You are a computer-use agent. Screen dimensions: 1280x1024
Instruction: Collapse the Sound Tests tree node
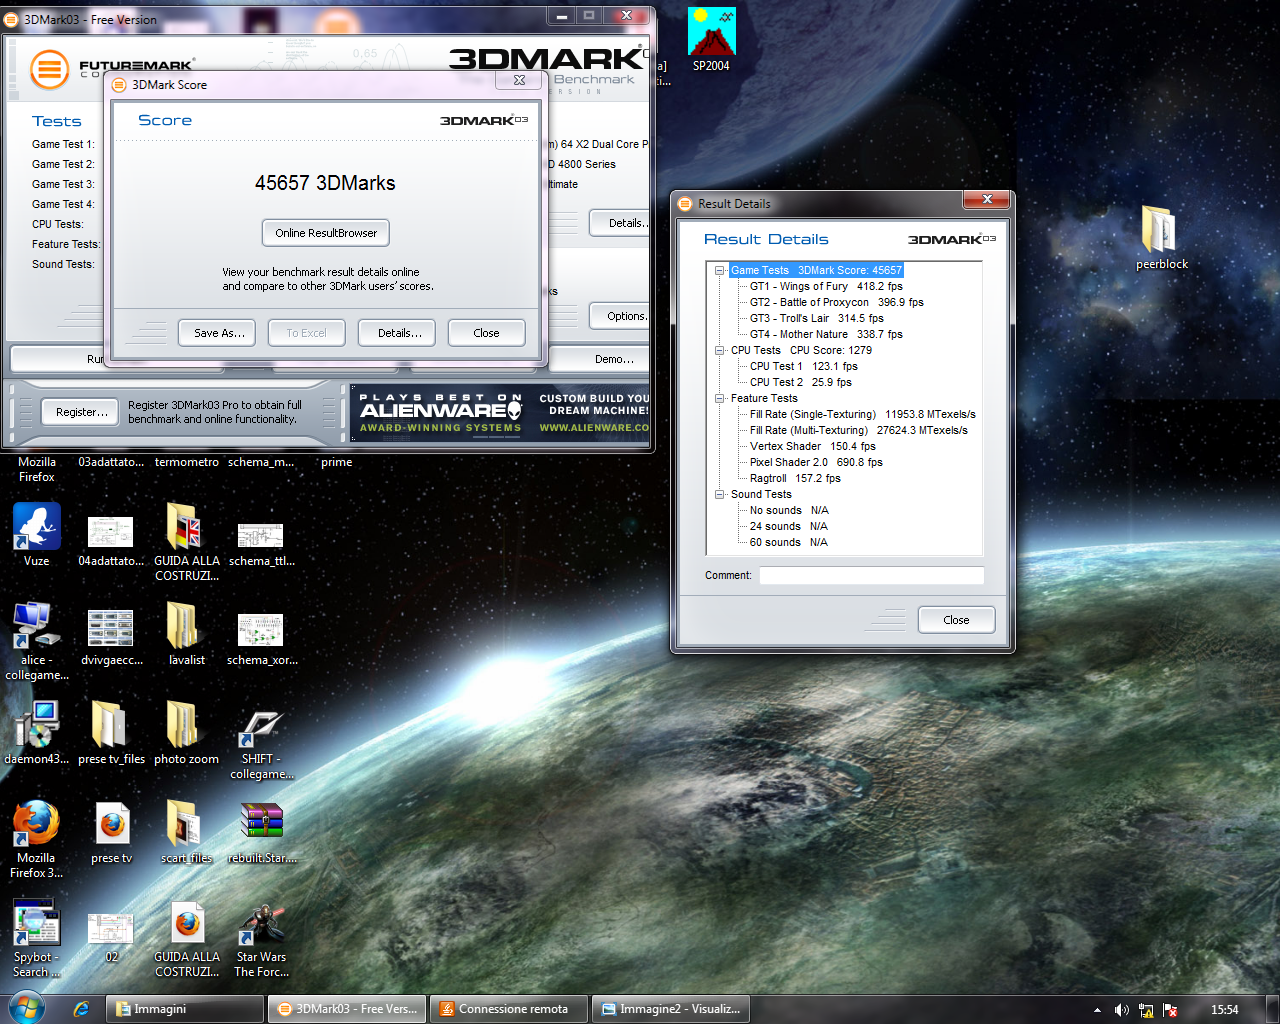pyautogui.click(x=720, y=494)
